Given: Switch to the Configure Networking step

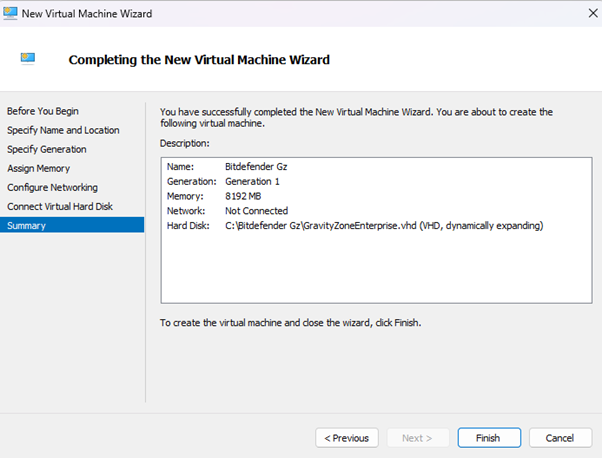Looking at the screenshot, I should 52,187.
